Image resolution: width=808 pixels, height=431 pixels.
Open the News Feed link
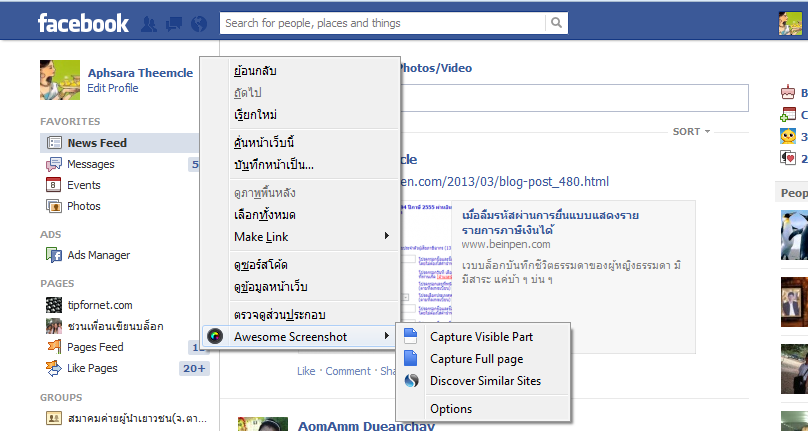(x=97, y=143)
